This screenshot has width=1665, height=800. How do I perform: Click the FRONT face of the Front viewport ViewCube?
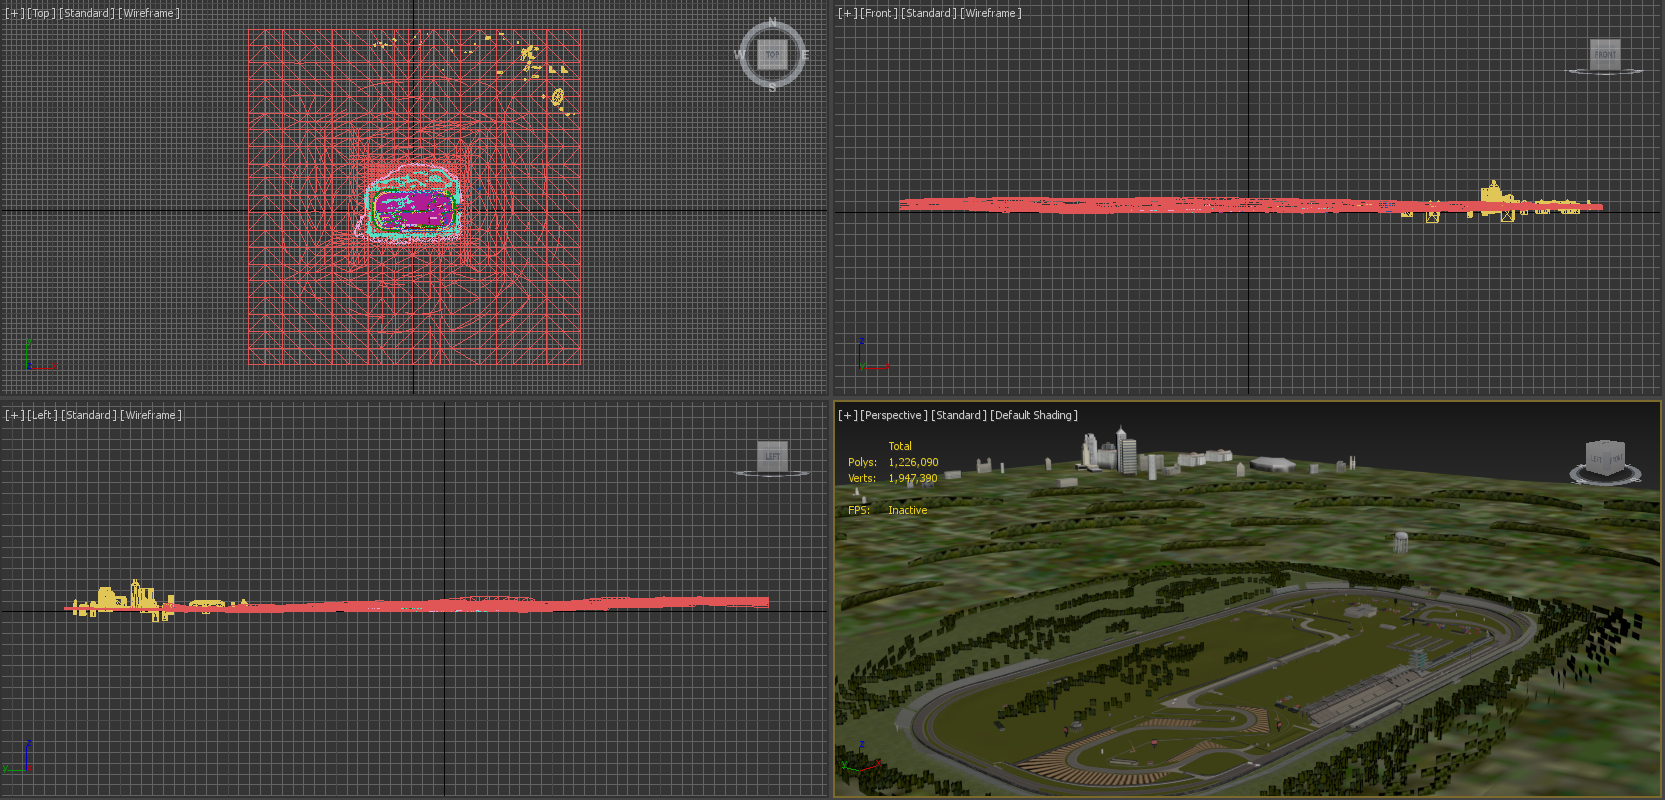[x=1605, y=54]
